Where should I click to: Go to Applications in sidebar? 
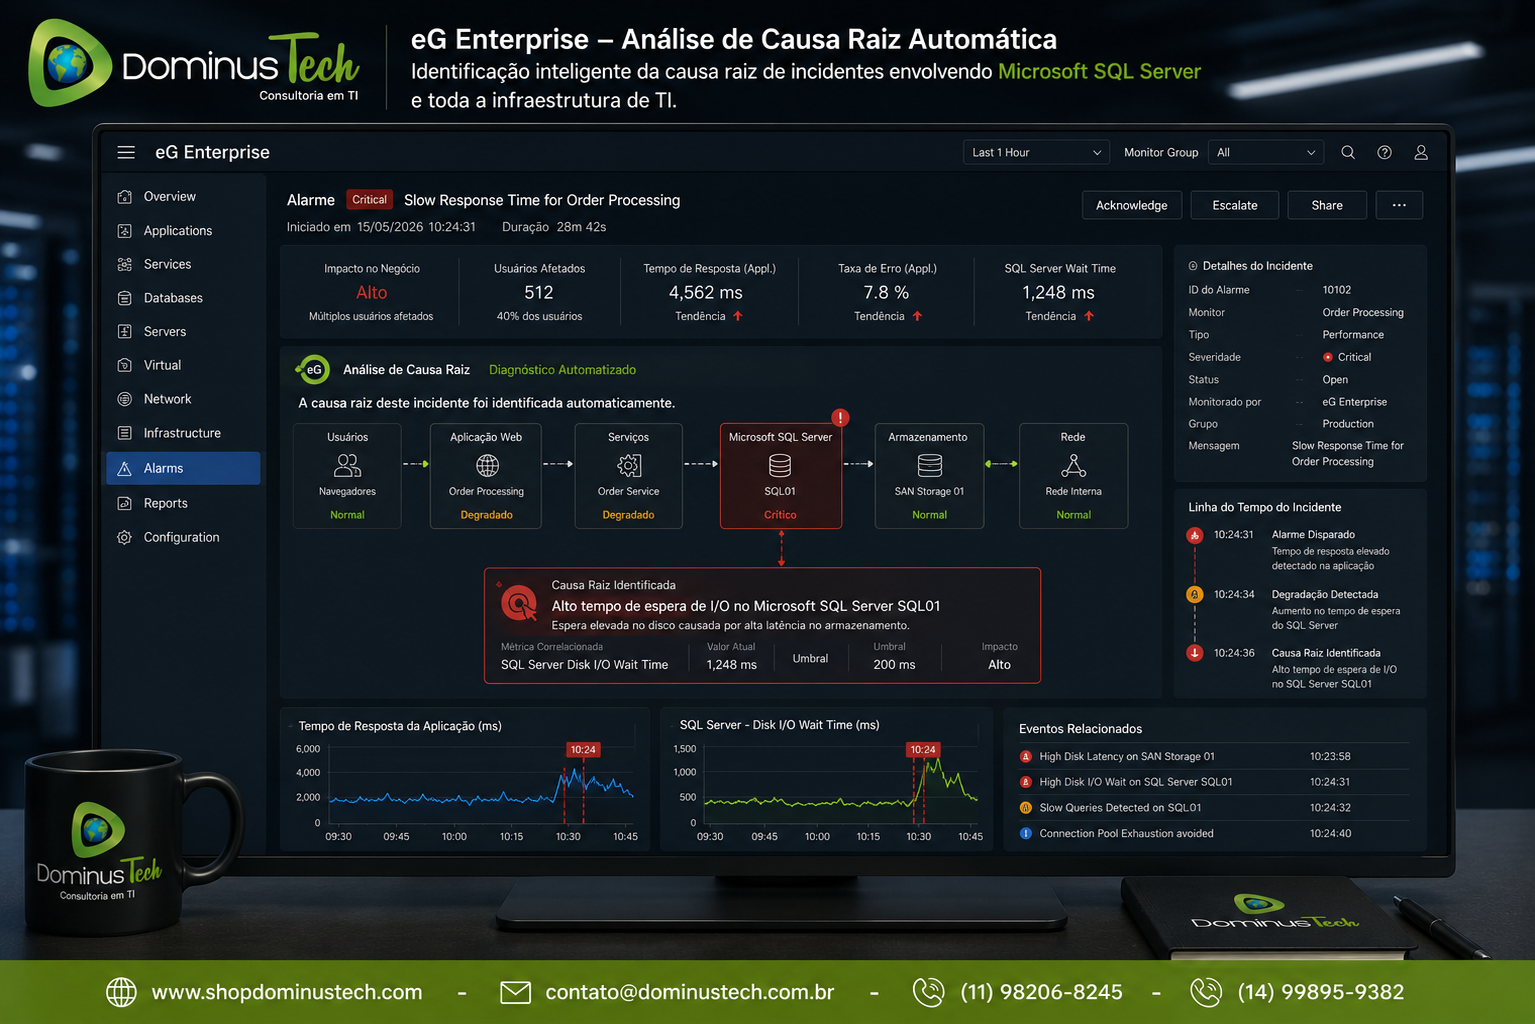click(x=183, y=231)
